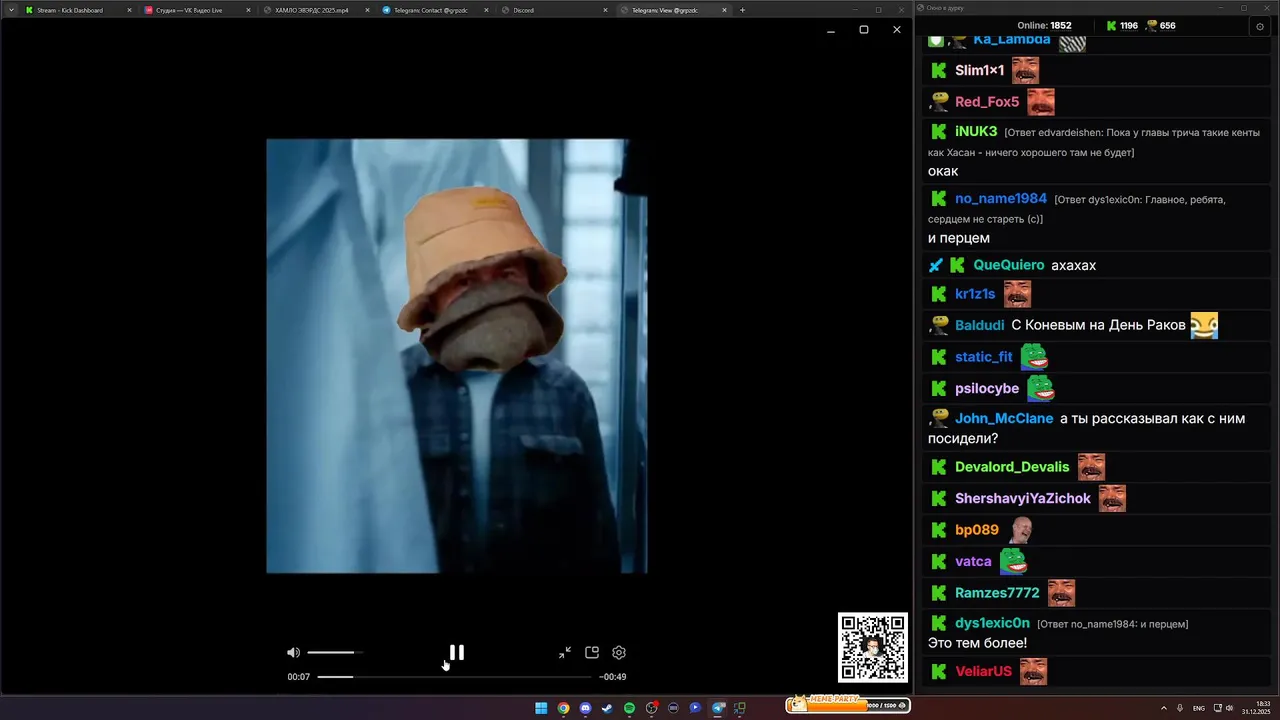1280x720 pixels.
Task: Click username Red_Fox5 in chat
Action: tap(987, 102)
